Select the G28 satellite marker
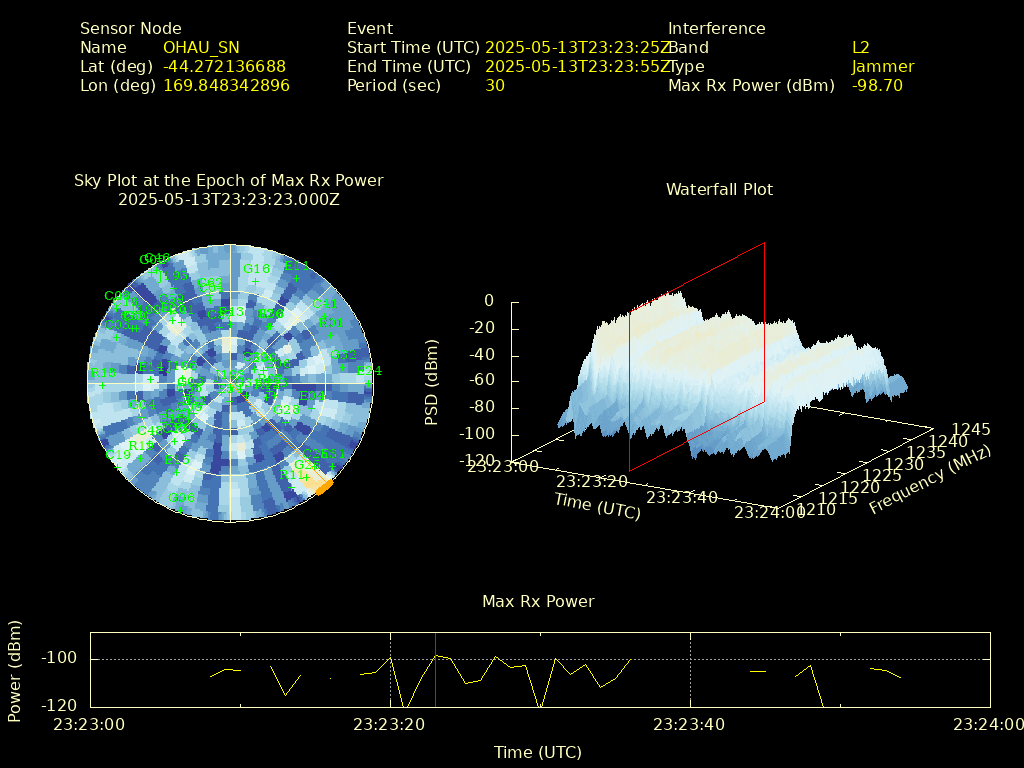Viewport: 1024px width, 768px height. (285, 422)
